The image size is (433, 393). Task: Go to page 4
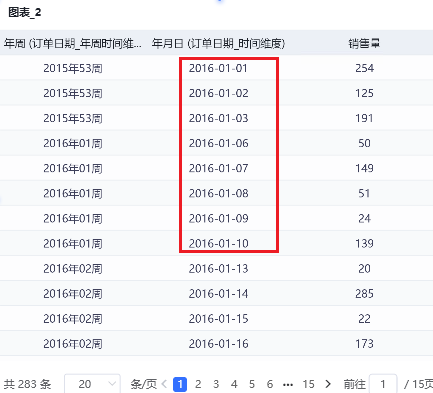[234, 384]
